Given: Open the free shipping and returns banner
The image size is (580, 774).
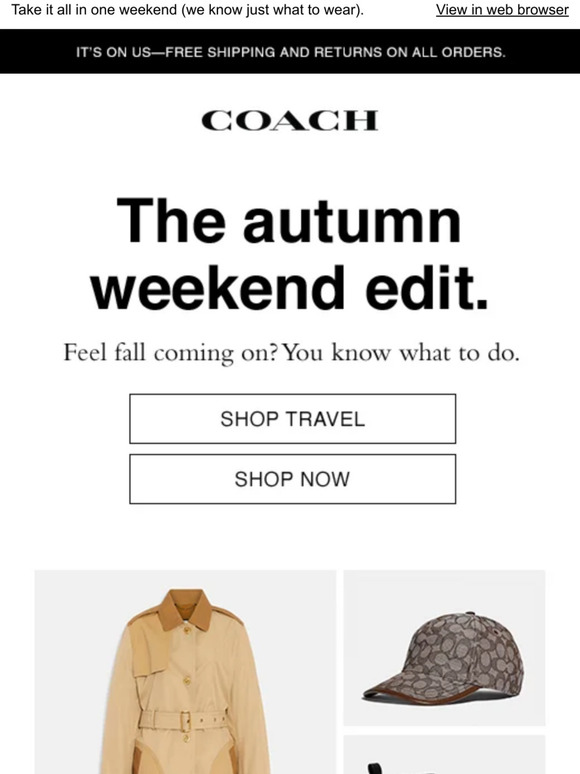Looking at the screenshot, I should click(290, 52).
